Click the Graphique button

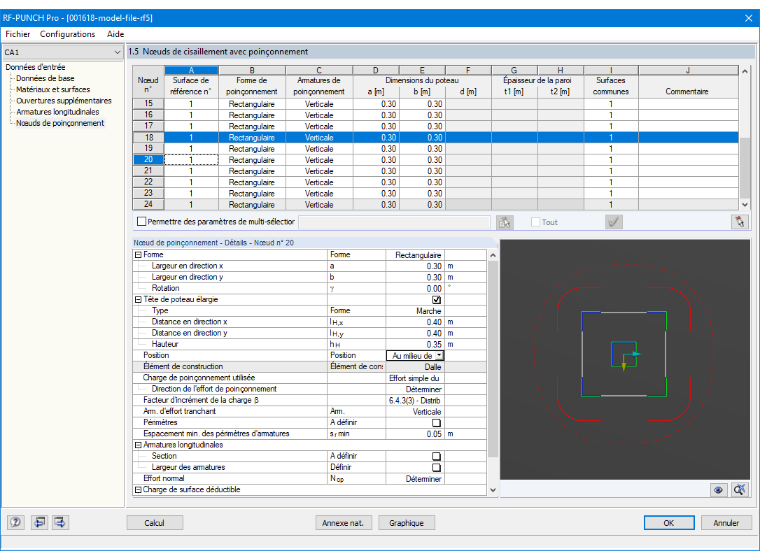point(406,523)
